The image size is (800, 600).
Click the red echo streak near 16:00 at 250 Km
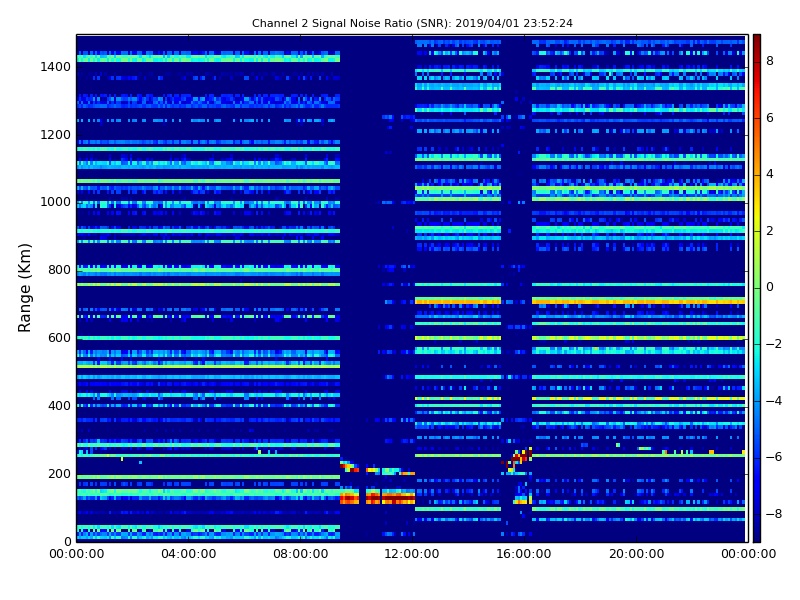(518, 458)
